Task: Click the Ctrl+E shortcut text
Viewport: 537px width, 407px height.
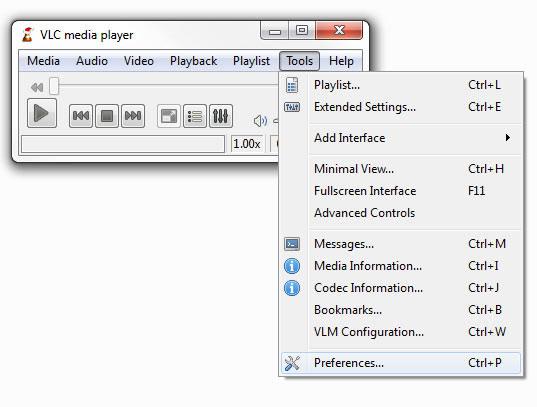Action: click(x=485, y=107)
